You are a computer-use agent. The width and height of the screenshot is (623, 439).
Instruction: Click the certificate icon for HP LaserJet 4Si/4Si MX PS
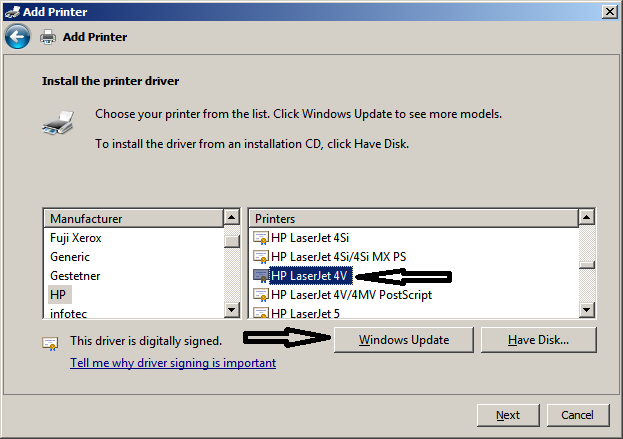[261, 257]
